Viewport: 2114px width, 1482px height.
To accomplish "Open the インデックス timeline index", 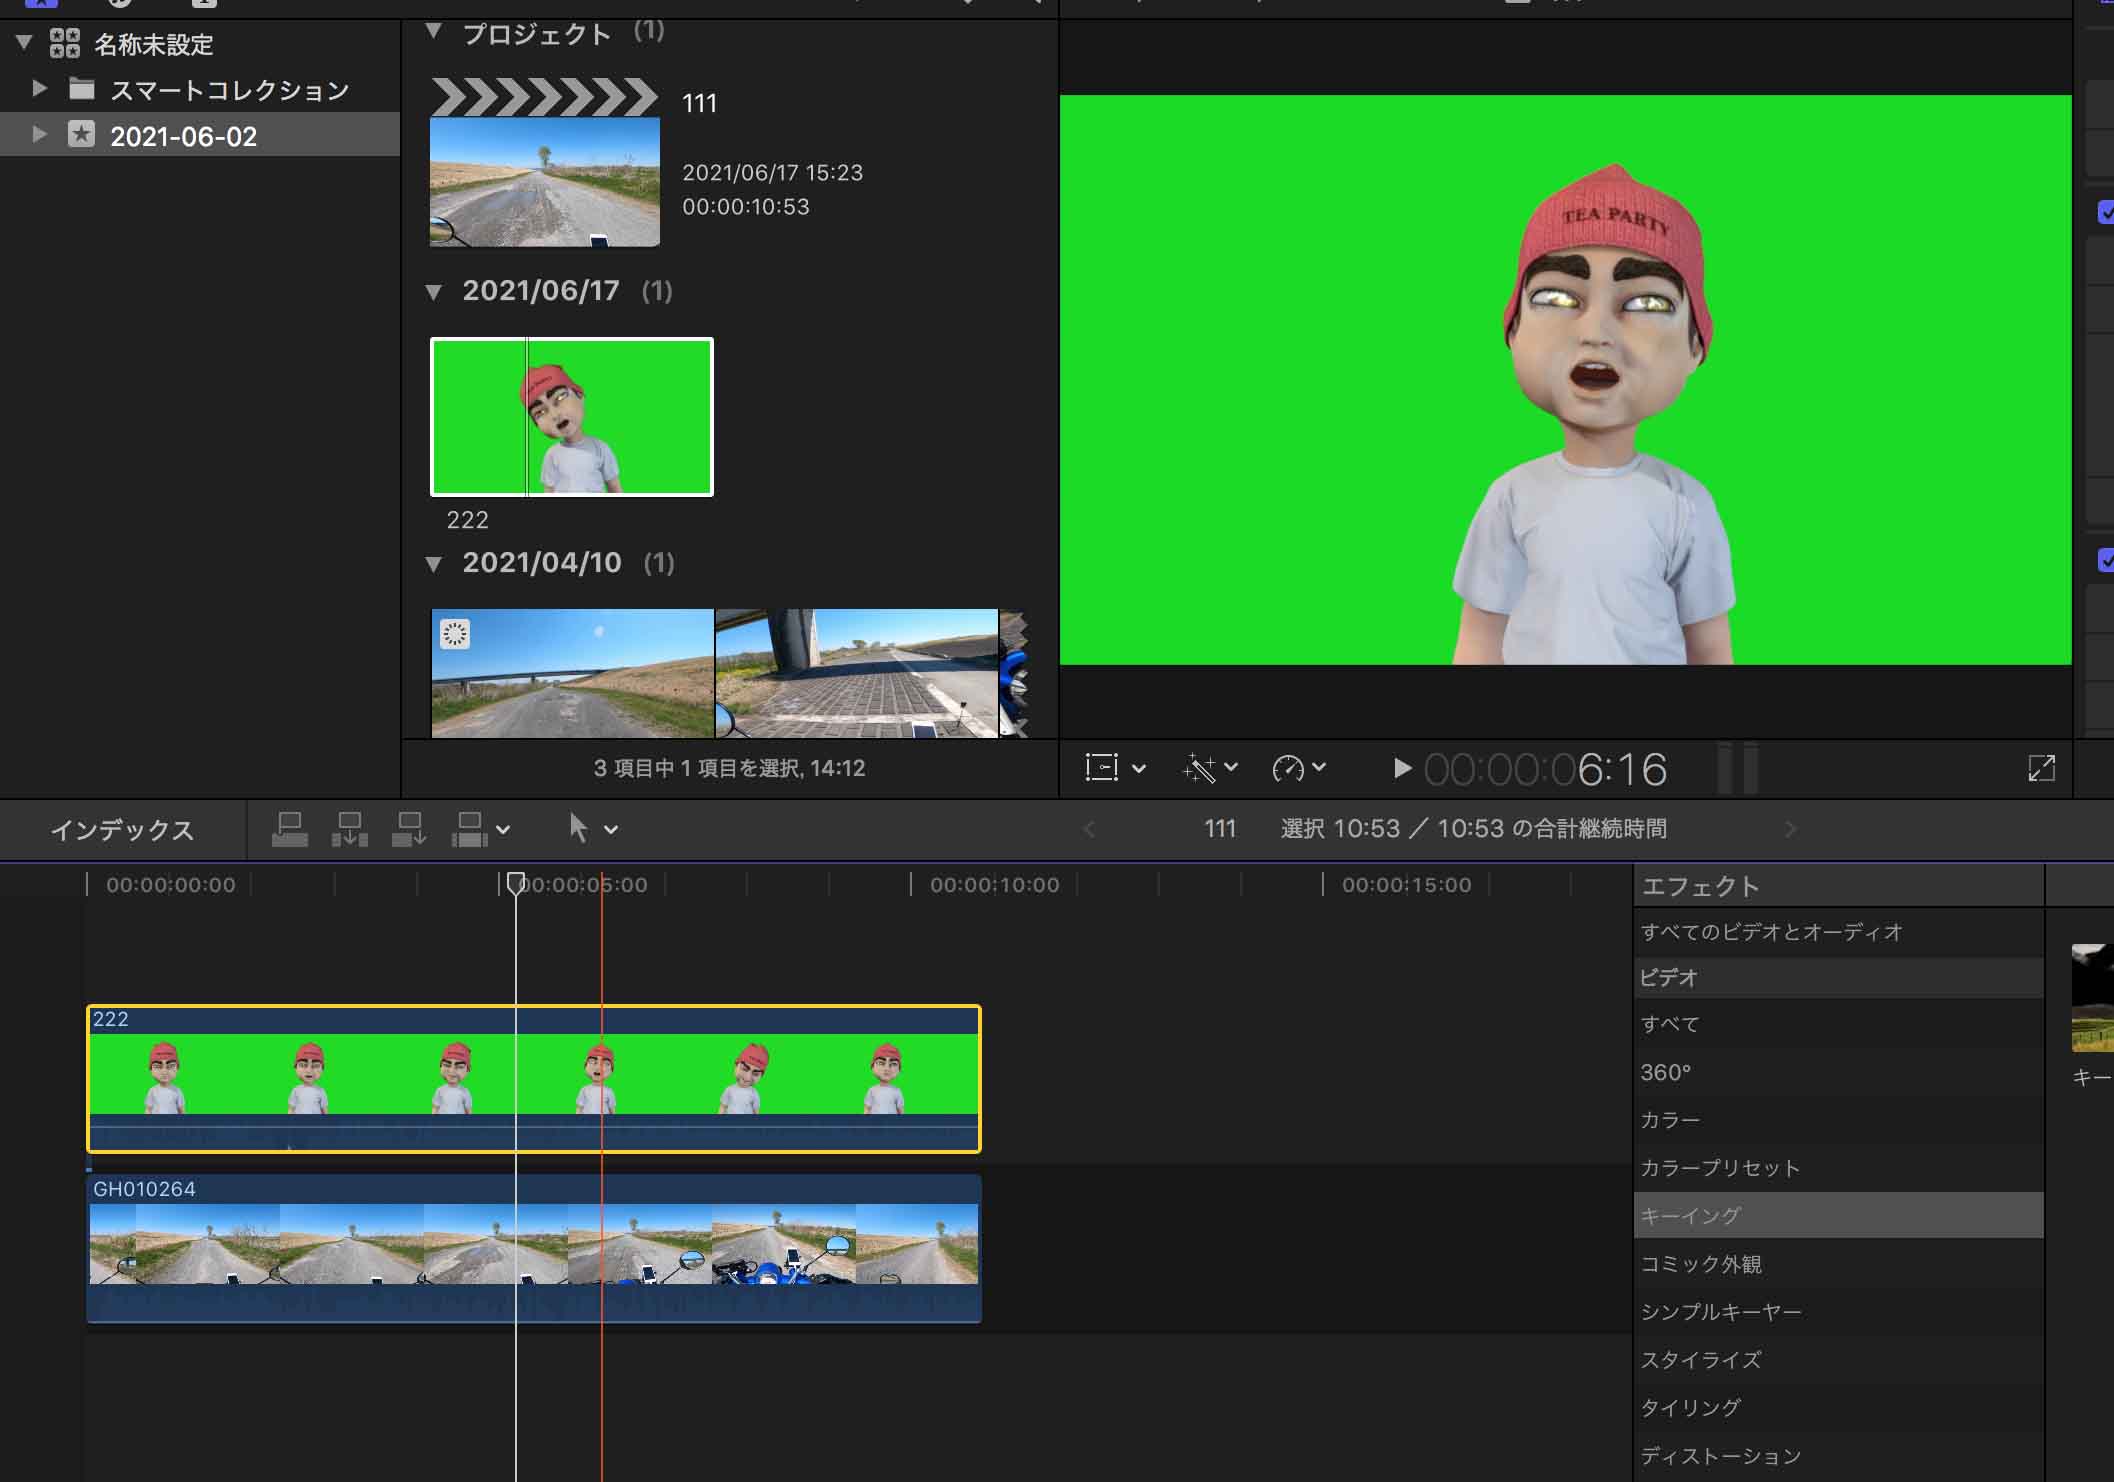I will click(x=122, y=830).
